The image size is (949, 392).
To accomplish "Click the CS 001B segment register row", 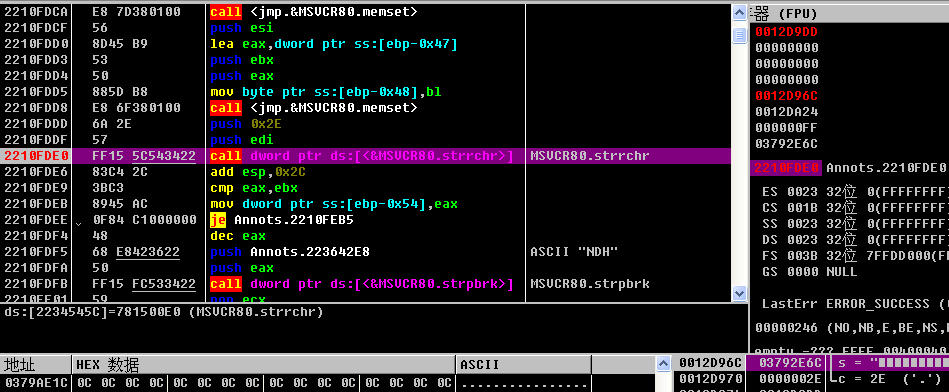I will click(x=855, y=207).
